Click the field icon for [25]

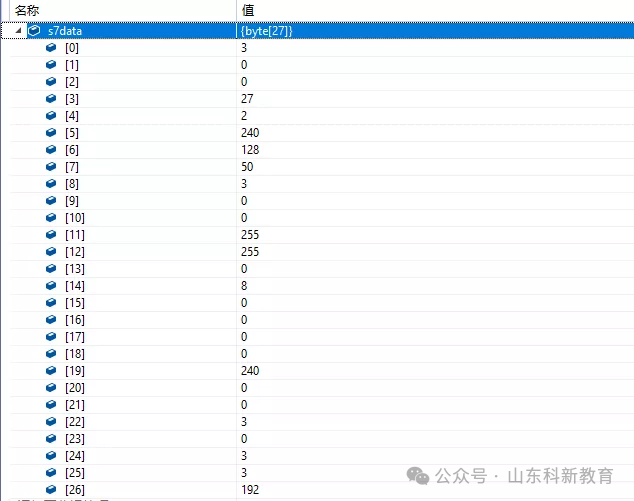click(x=51, y=472)
